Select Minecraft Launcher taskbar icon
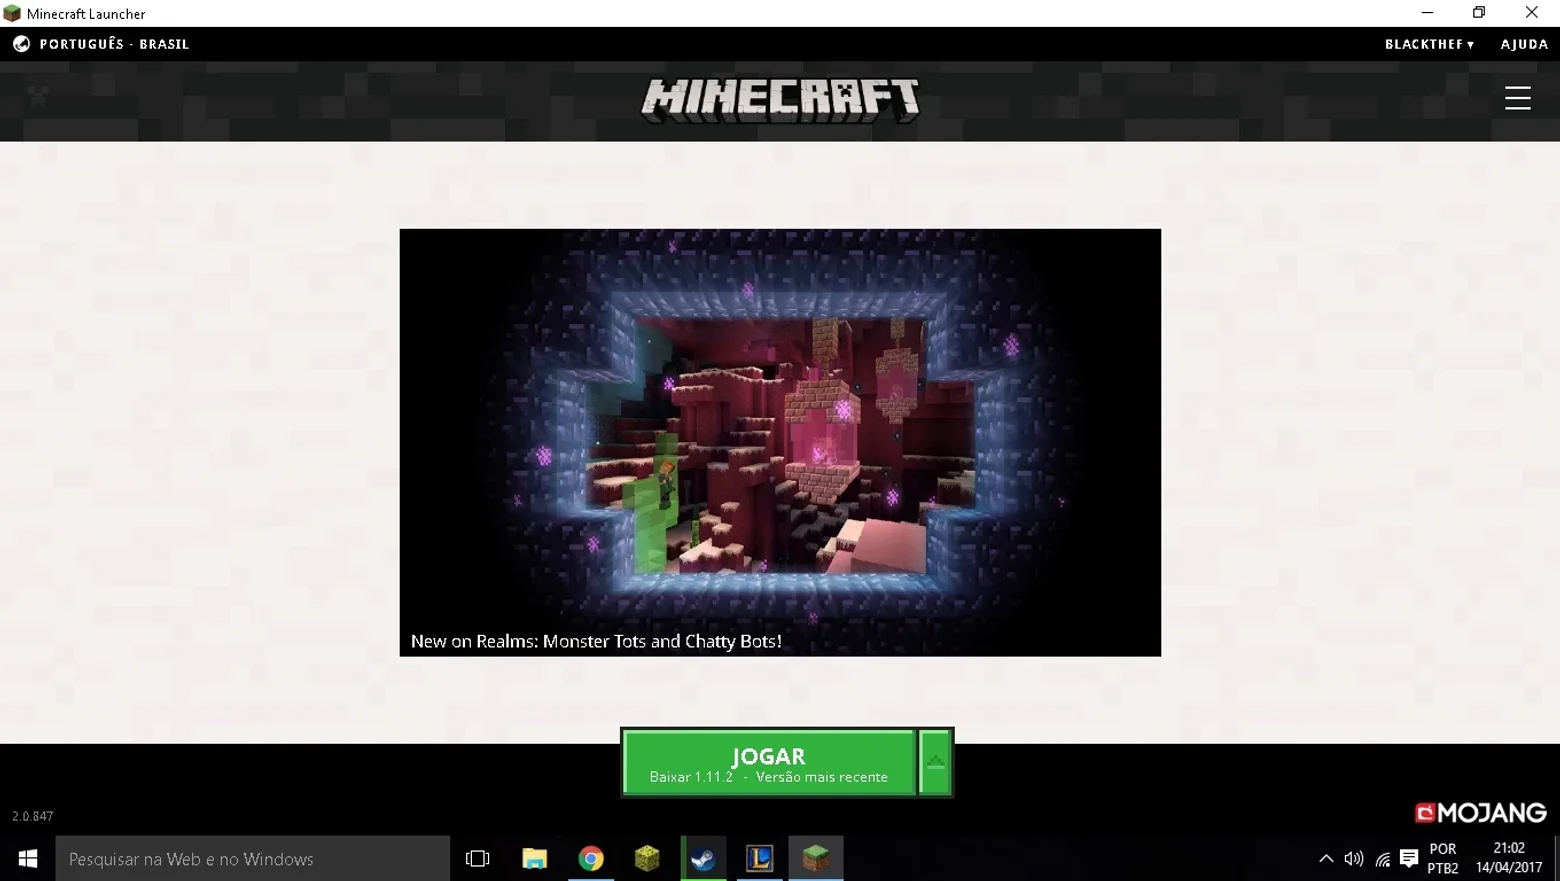Viewport: 1560px width, 881px height. coord(816,859)
